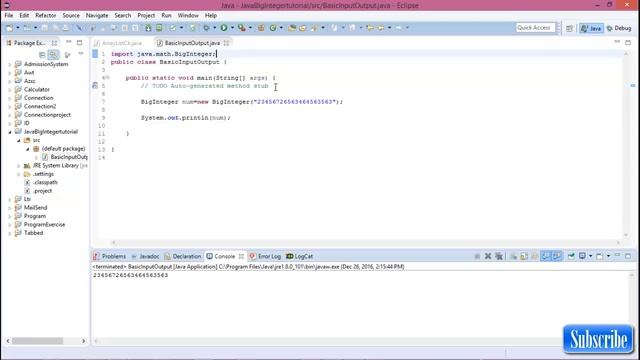The image size is (640, 360).
Task: Click the New Java Class green icon
Action: [x=273, y=28]
